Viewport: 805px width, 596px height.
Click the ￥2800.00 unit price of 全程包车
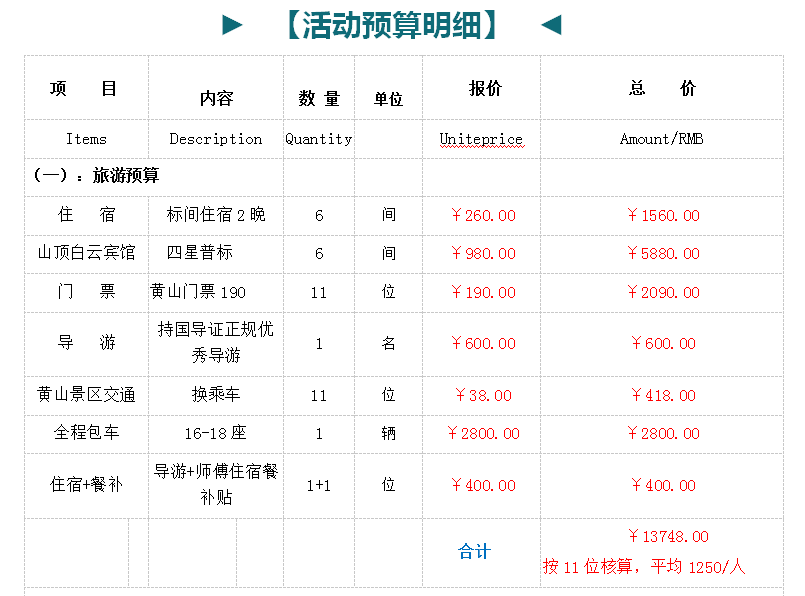pos(483,433)
